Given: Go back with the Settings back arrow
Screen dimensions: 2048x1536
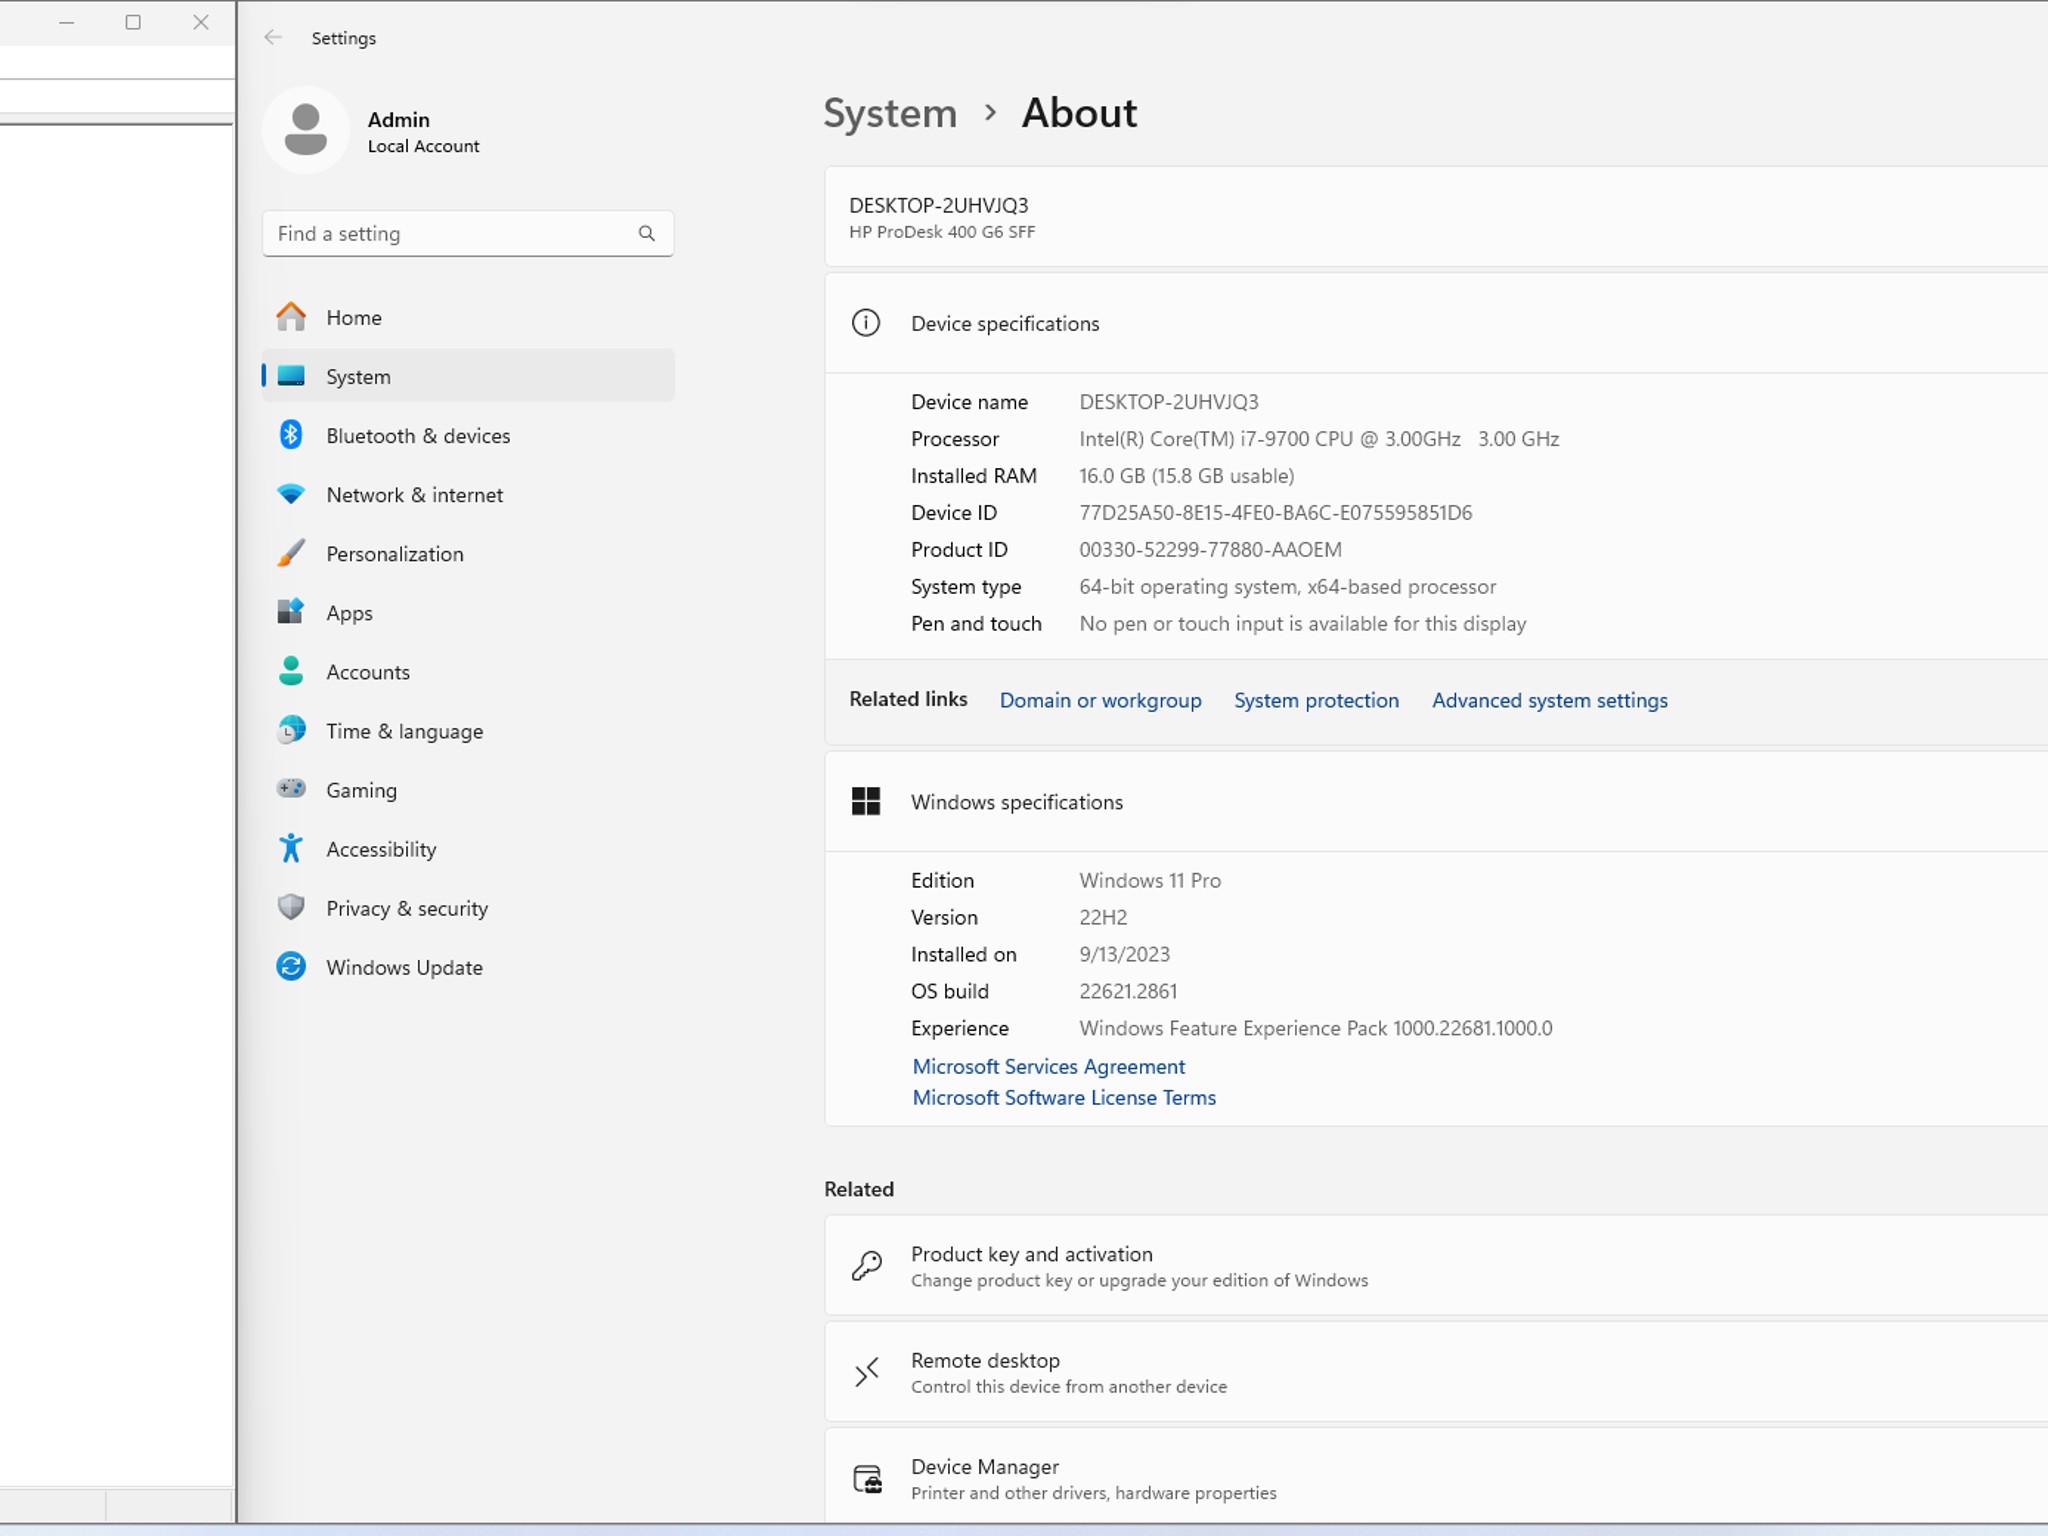Looking at the screenshot, I should pyautogui.click(x=273, y=38).
